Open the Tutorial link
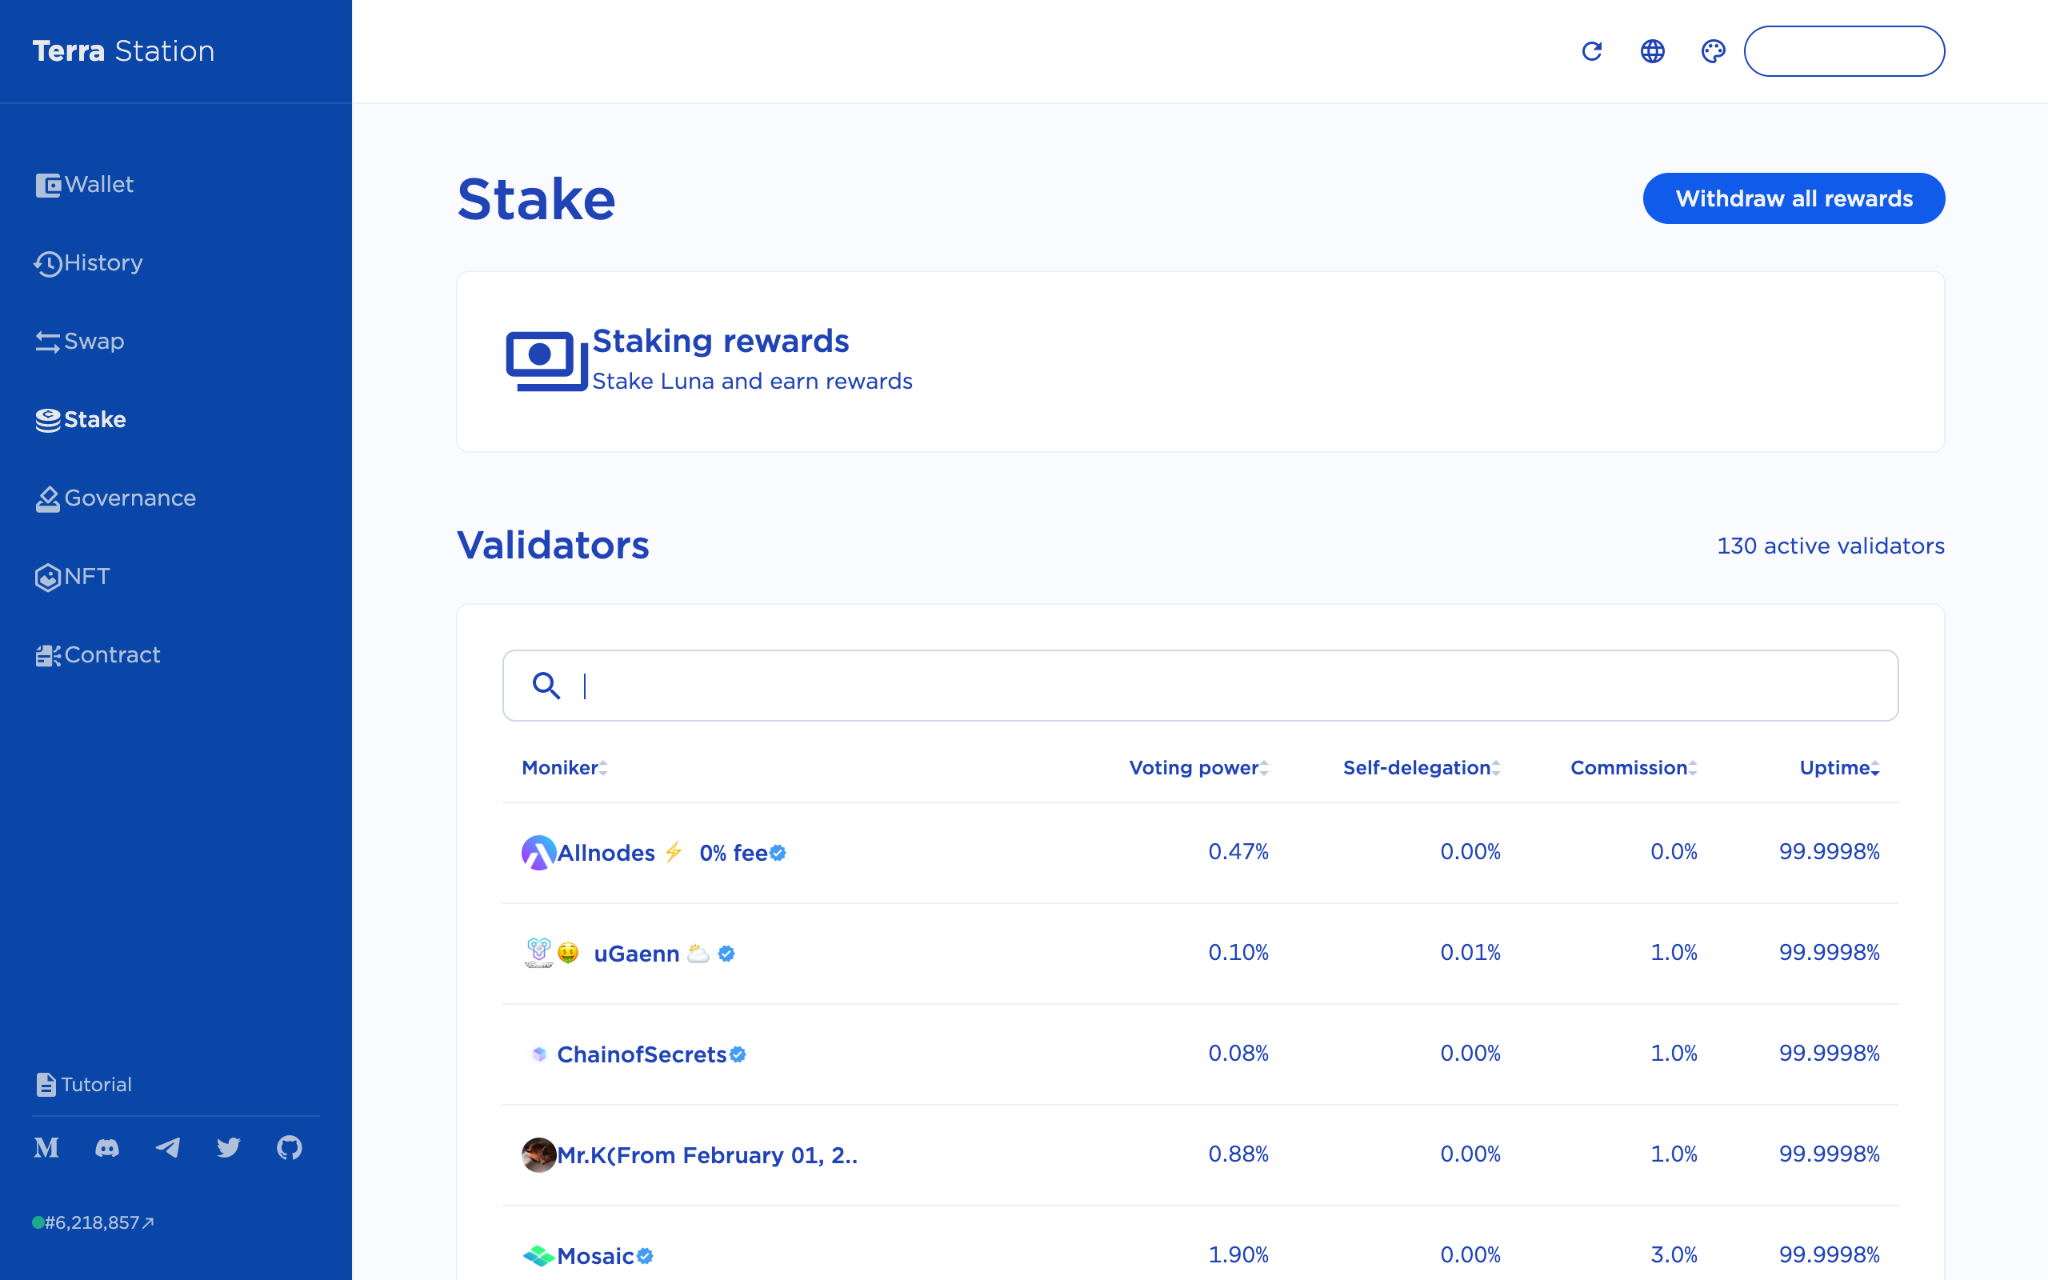This screenshot has height=1280, width=2048. (x=84, y=1084)
